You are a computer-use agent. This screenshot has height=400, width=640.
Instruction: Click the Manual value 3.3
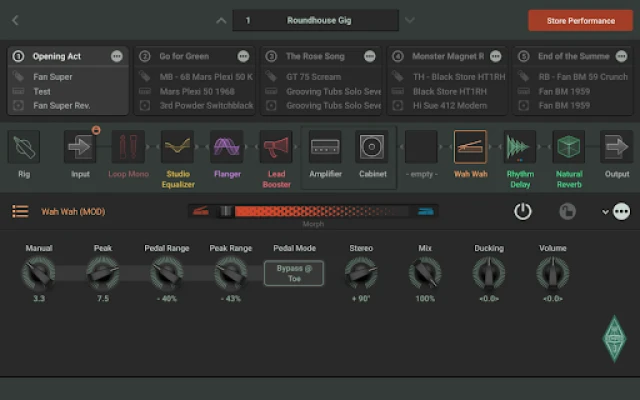pyautogui.click(x=39, y=299)
